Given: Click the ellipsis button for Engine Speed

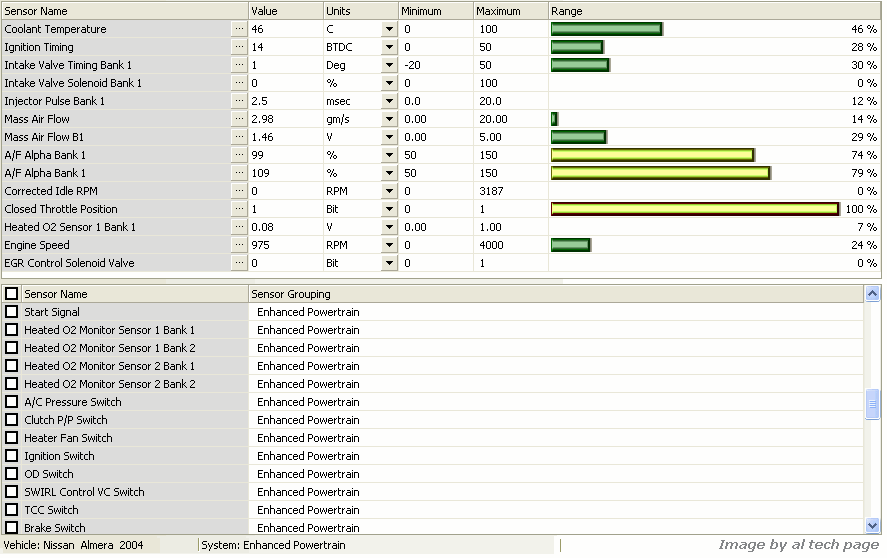Looking at the screenshot, I should (x=238, y=245).
